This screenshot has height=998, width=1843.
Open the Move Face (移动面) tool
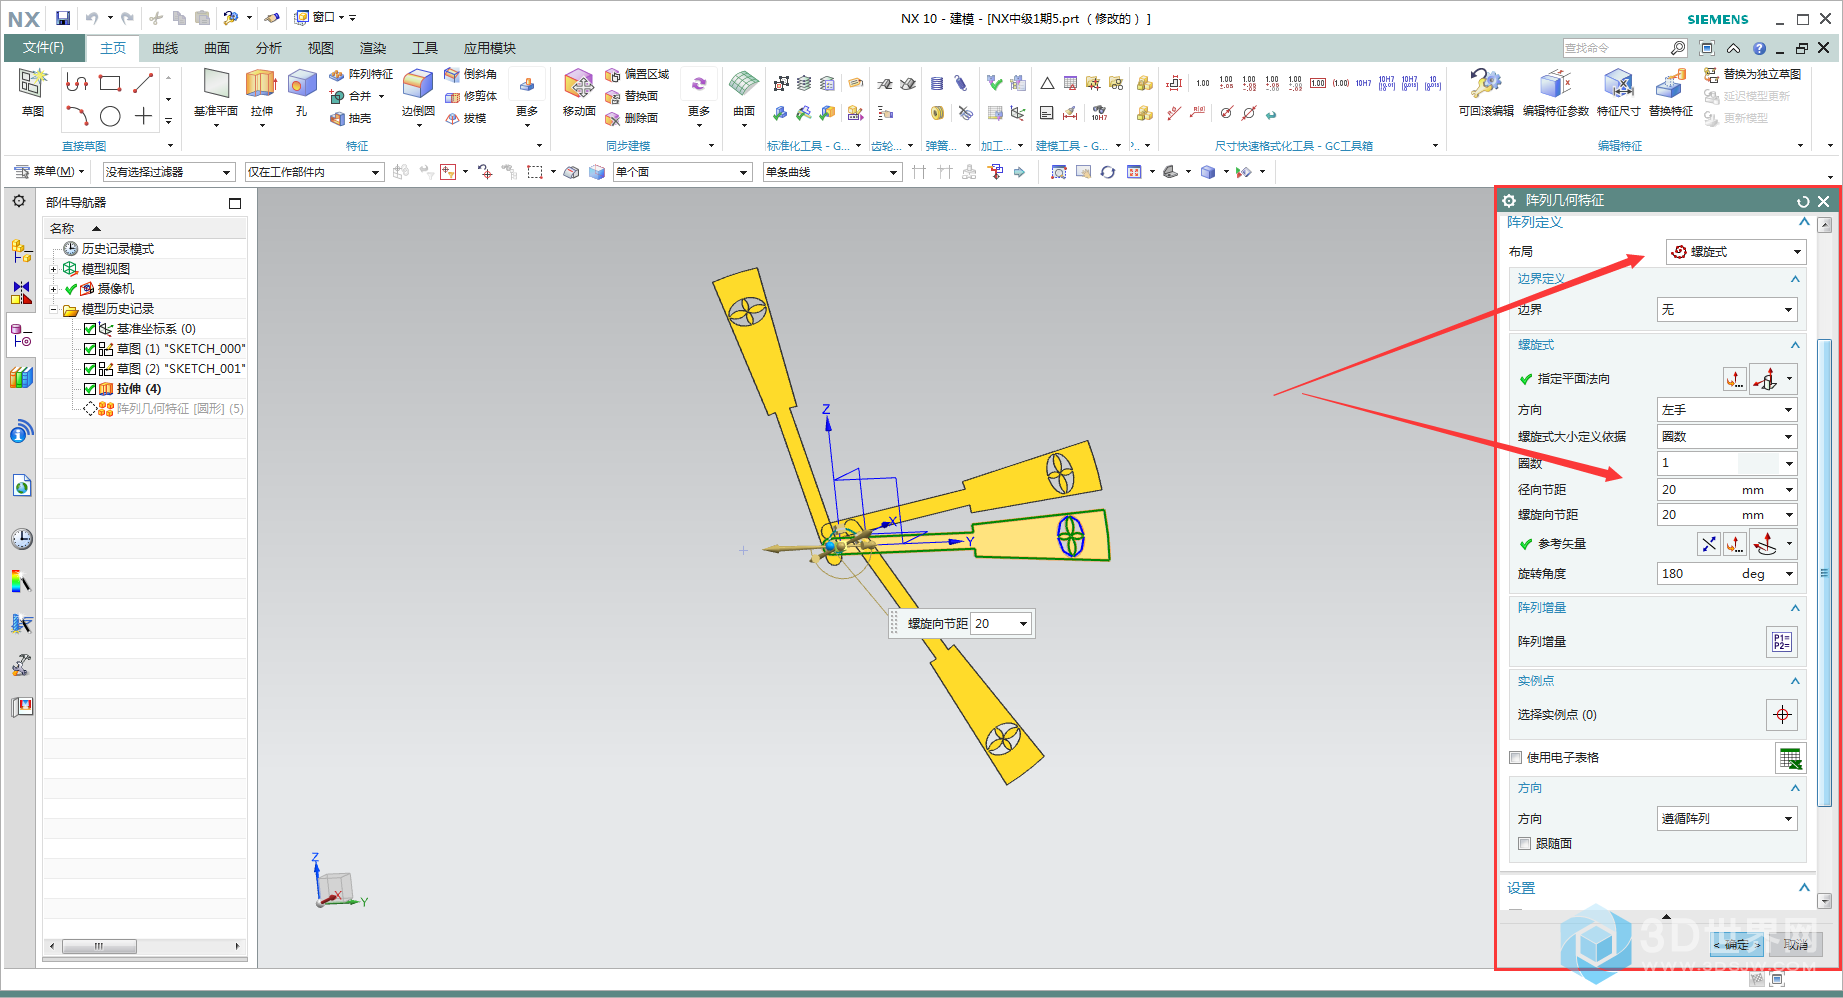coord(579,92)
